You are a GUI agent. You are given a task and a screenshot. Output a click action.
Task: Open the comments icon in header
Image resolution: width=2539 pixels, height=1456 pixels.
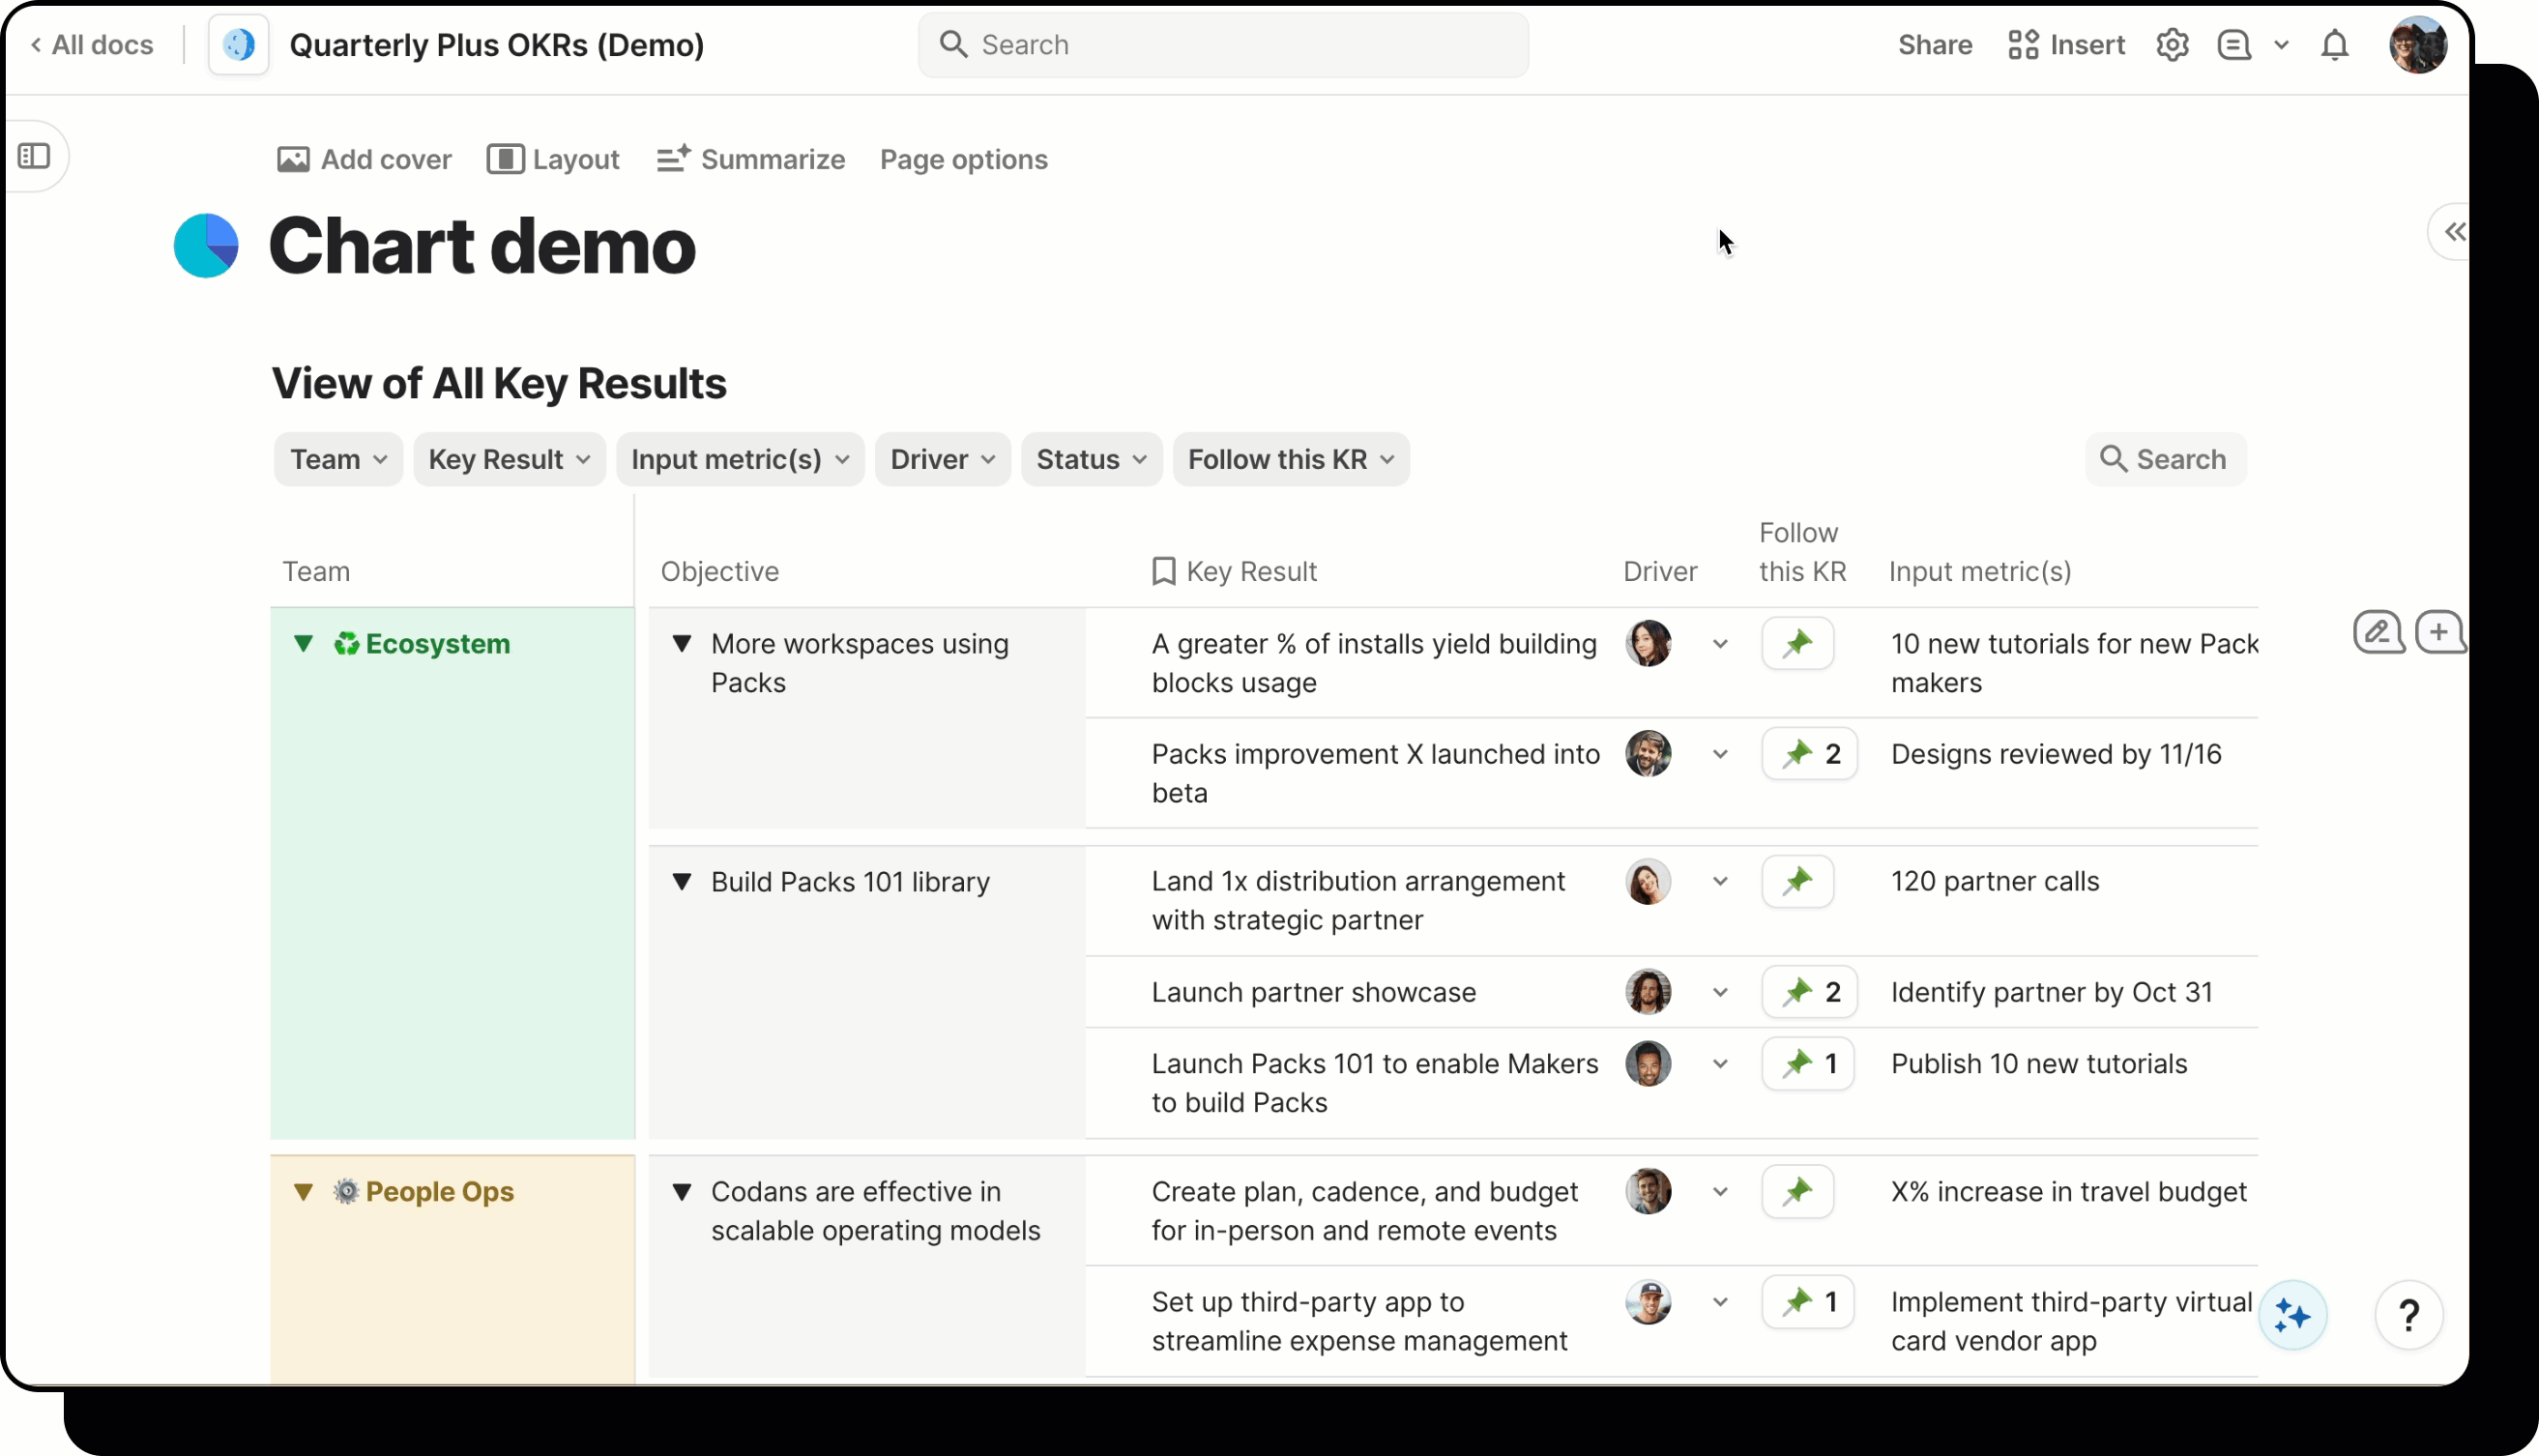[x=2233, y=45]
